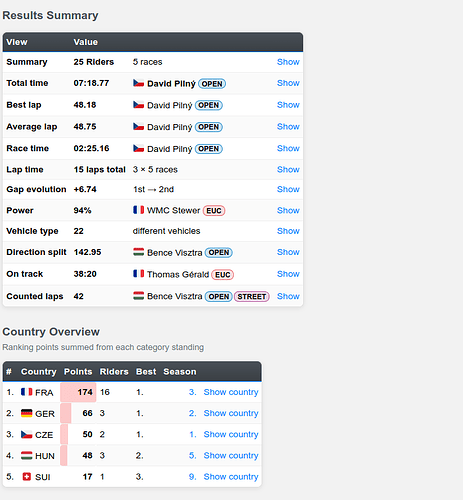Click the Riders column header

pyautogui.click(x=114, y=372)
